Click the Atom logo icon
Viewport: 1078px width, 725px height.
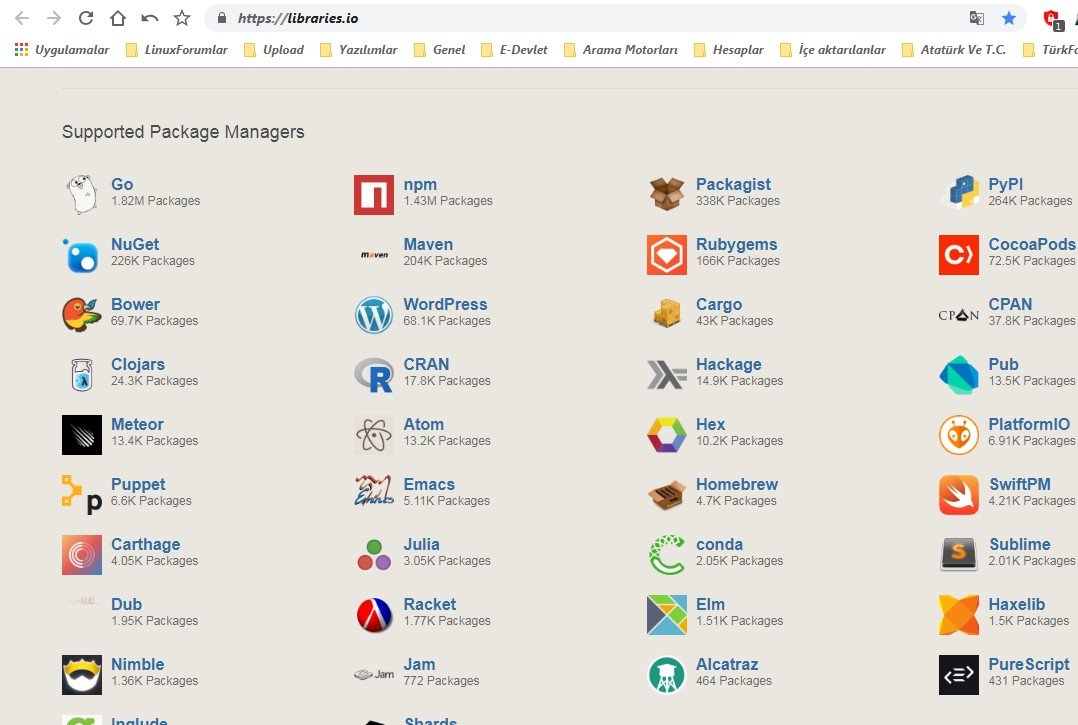(374, 435)
